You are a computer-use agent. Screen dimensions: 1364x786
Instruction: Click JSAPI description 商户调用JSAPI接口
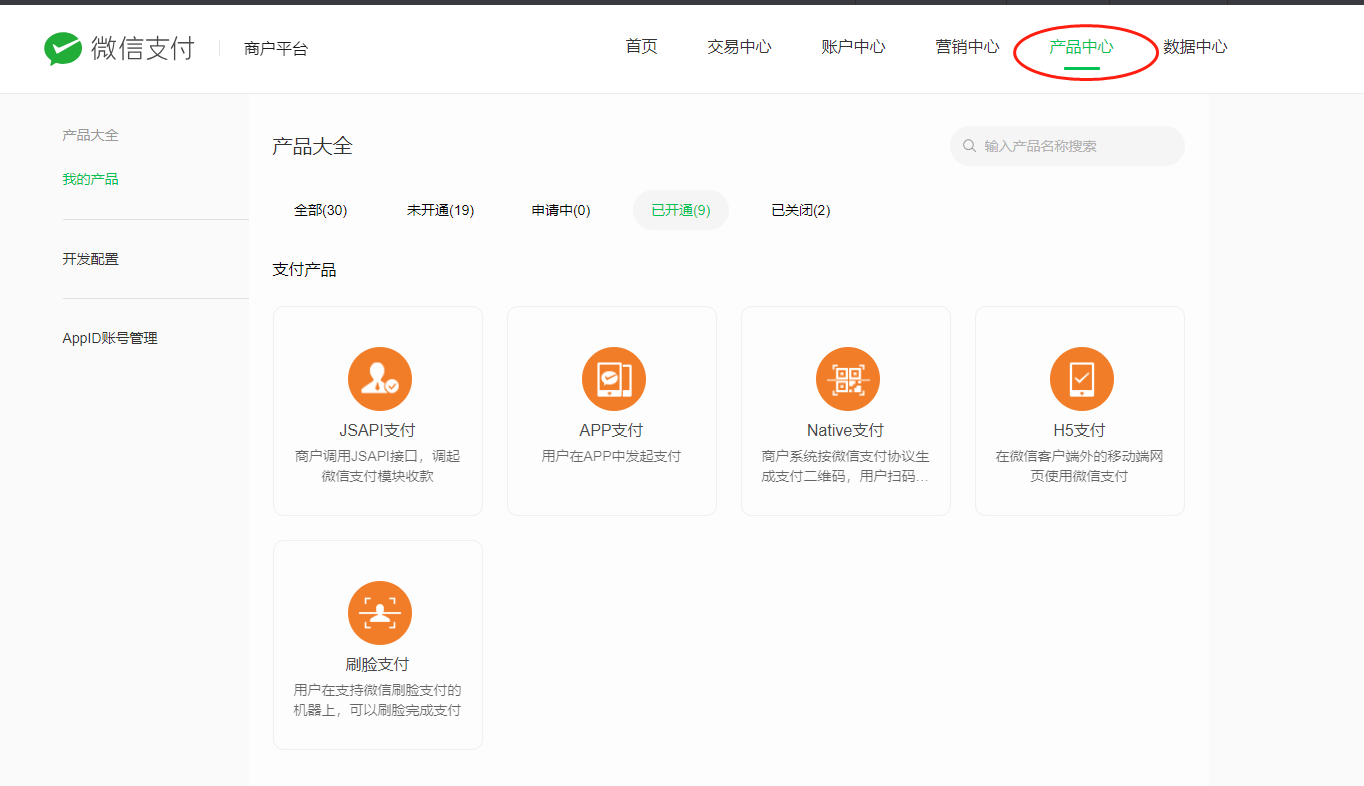tap(378, 466)
